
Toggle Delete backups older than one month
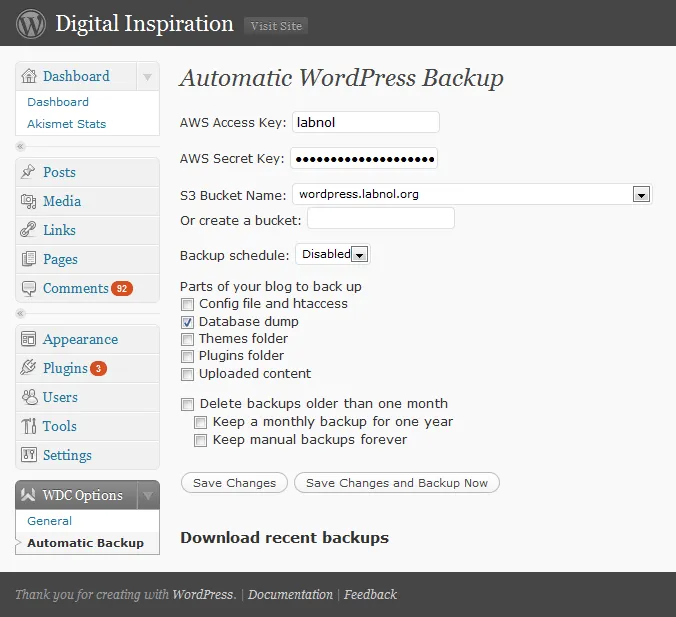pyautogui.click(x=187, y=404)
